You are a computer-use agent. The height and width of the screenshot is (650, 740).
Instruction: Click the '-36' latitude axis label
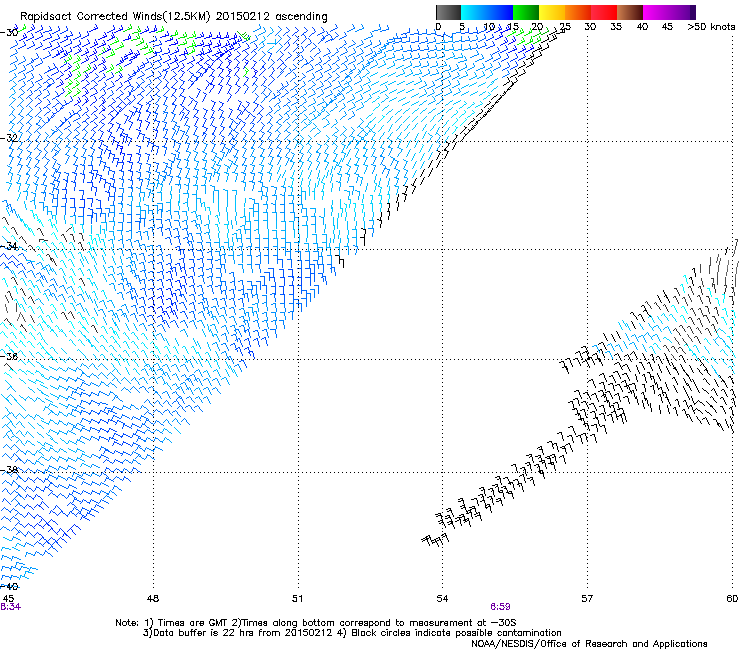point(9,356)
